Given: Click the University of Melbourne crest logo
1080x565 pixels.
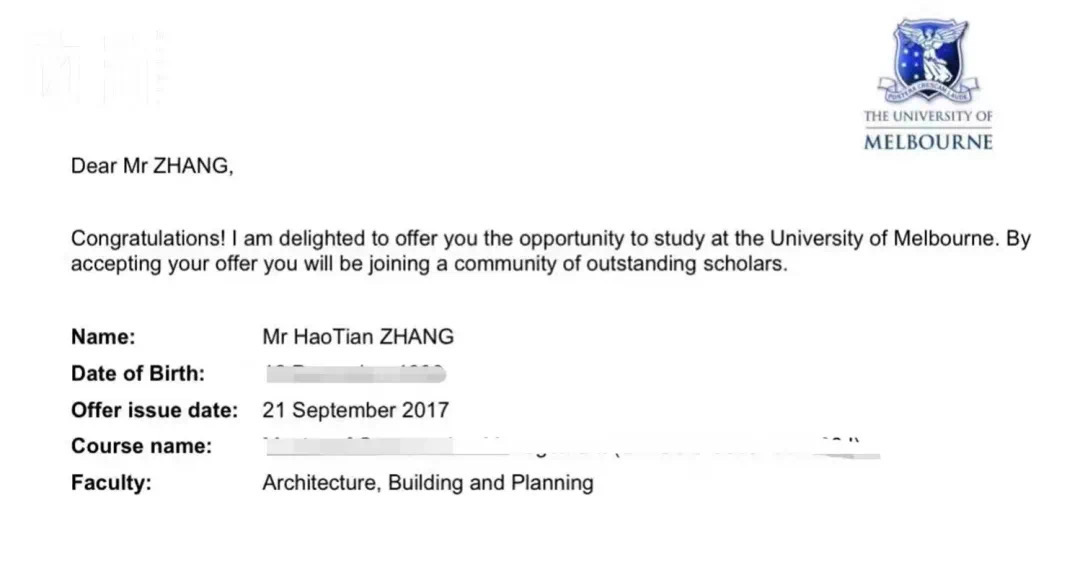Looking at the screenshot, I should coord(928,60).
